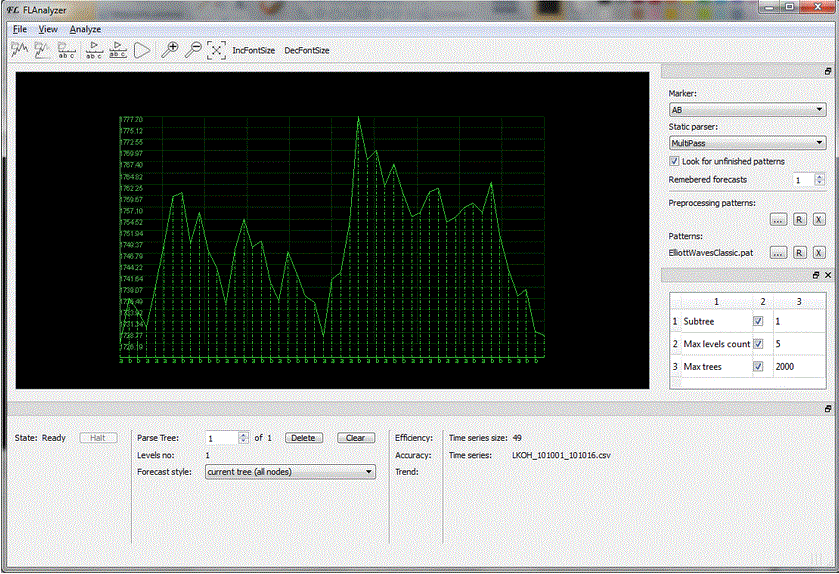Viewport: 839px width, 574px height.
Task: Click the fit-to-view brackets icon
Action: click(216, 50)
